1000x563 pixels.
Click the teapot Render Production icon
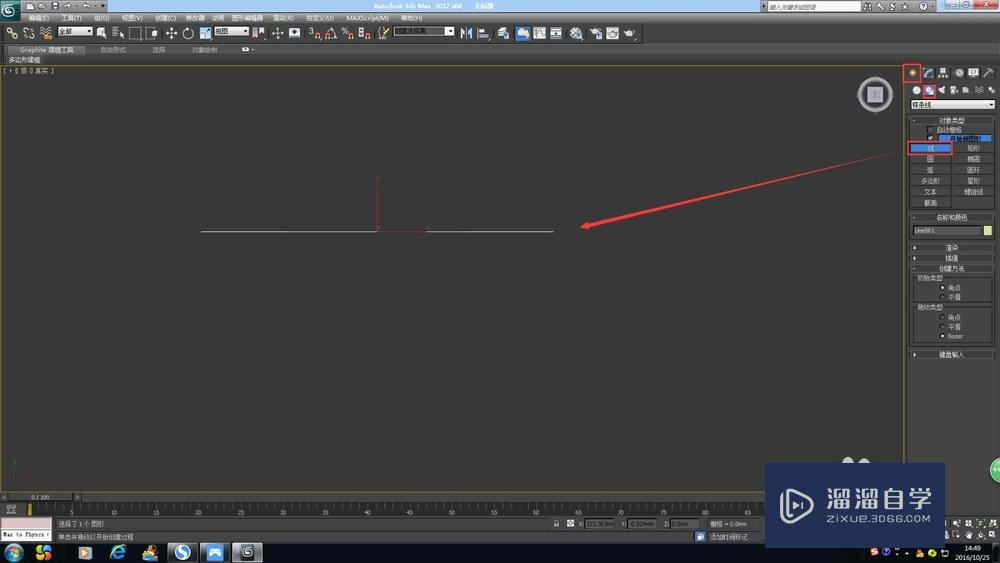(x=629, y=33)
